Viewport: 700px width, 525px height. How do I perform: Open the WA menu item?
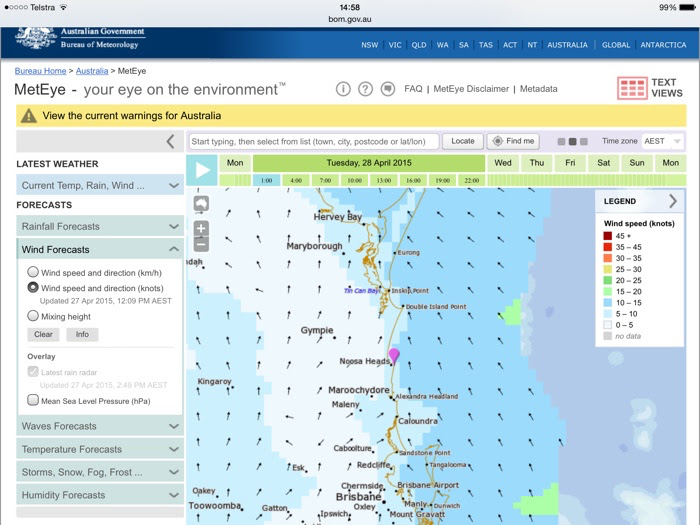pos(442,45)
